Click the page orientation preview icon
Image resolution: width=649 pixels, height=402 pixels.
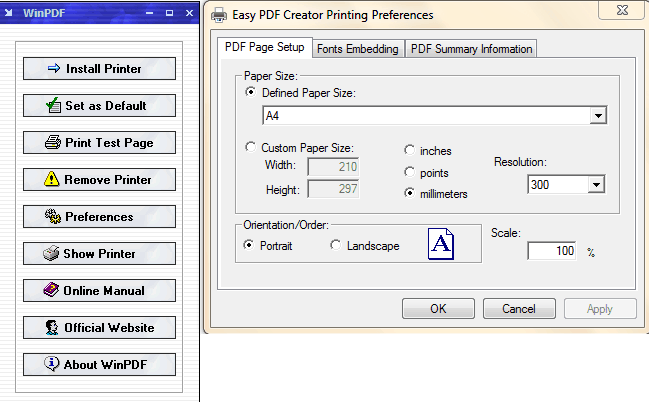pos(441,244)
